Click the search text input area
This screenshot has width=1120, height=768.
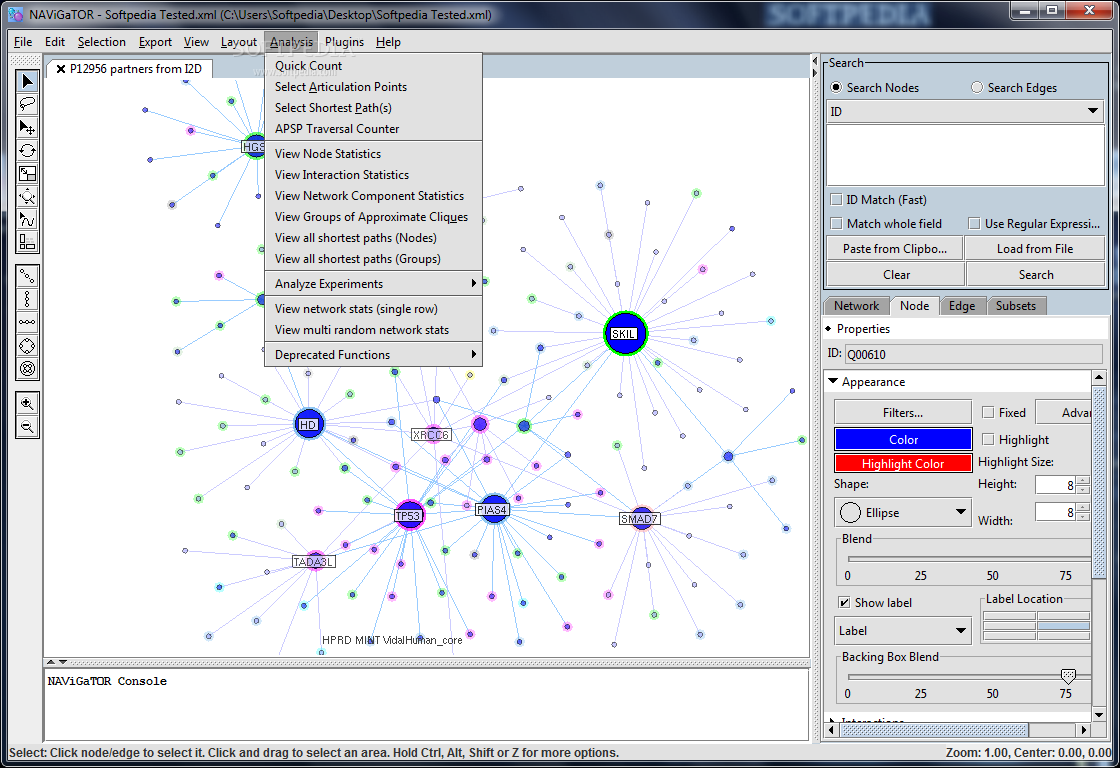click(965, 155)
